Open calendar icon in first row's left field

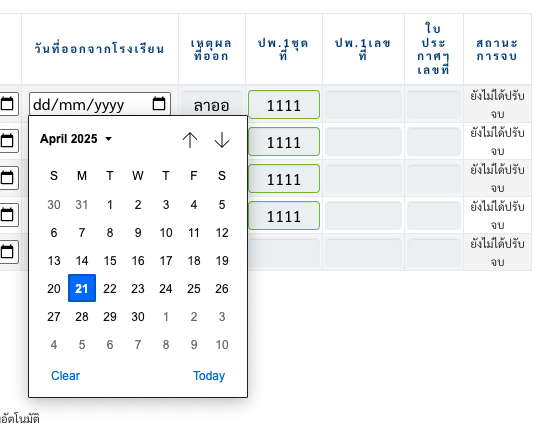tap(7, 104)
